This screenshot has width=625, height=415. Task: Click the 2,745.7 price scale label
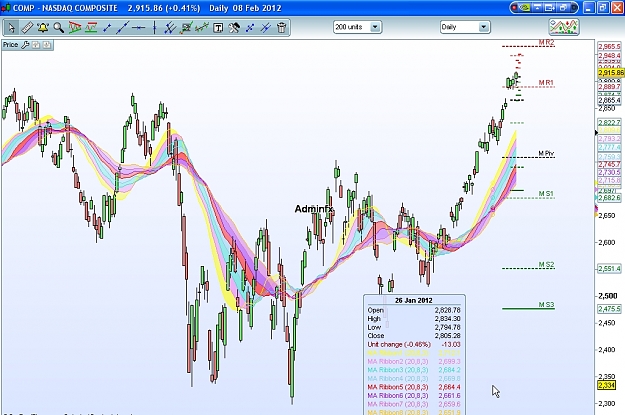[609, 164]
